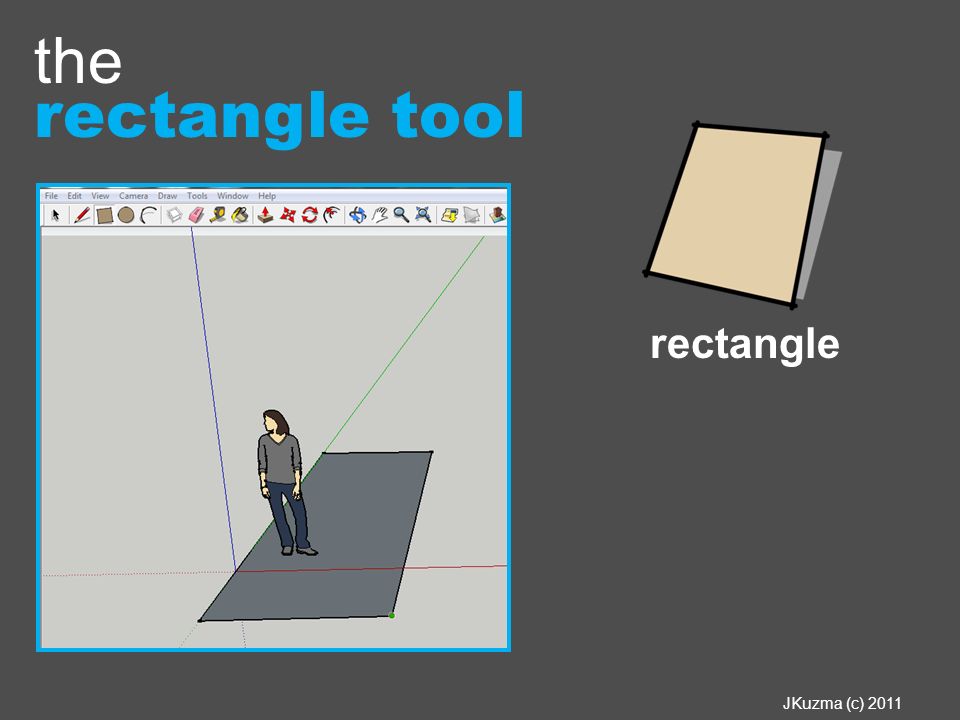Select the Tape Measure tool
Screen dimensions: 960x720
[x=217, y=215]
